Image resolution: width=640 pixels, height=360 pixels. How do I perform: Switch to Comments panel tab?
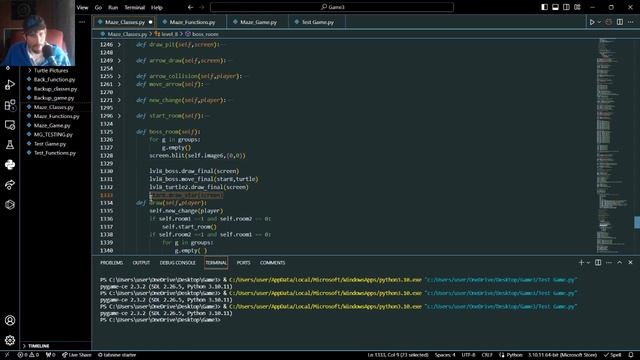point(272,263)
